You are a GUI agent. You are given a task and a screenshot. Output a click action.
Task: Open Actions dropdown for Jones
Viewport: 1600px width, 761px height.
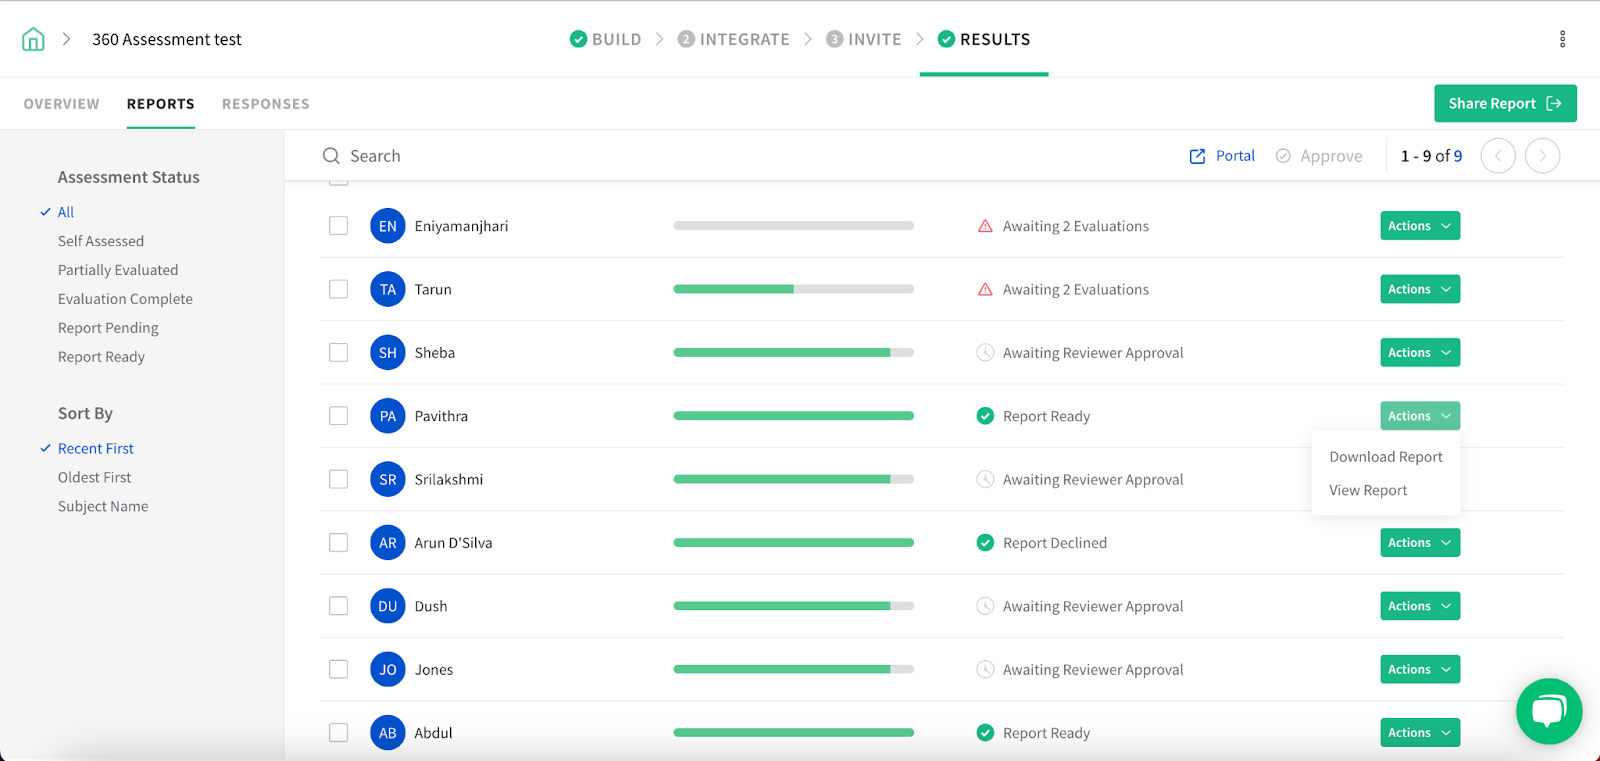[1420, 669]
